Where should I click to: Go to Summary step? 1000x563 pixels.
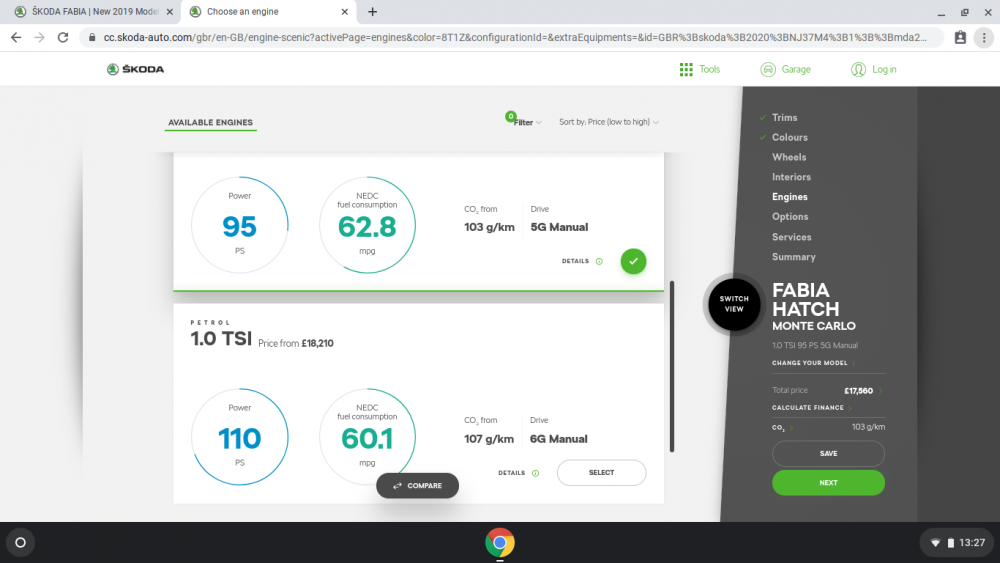coord(793,257)
